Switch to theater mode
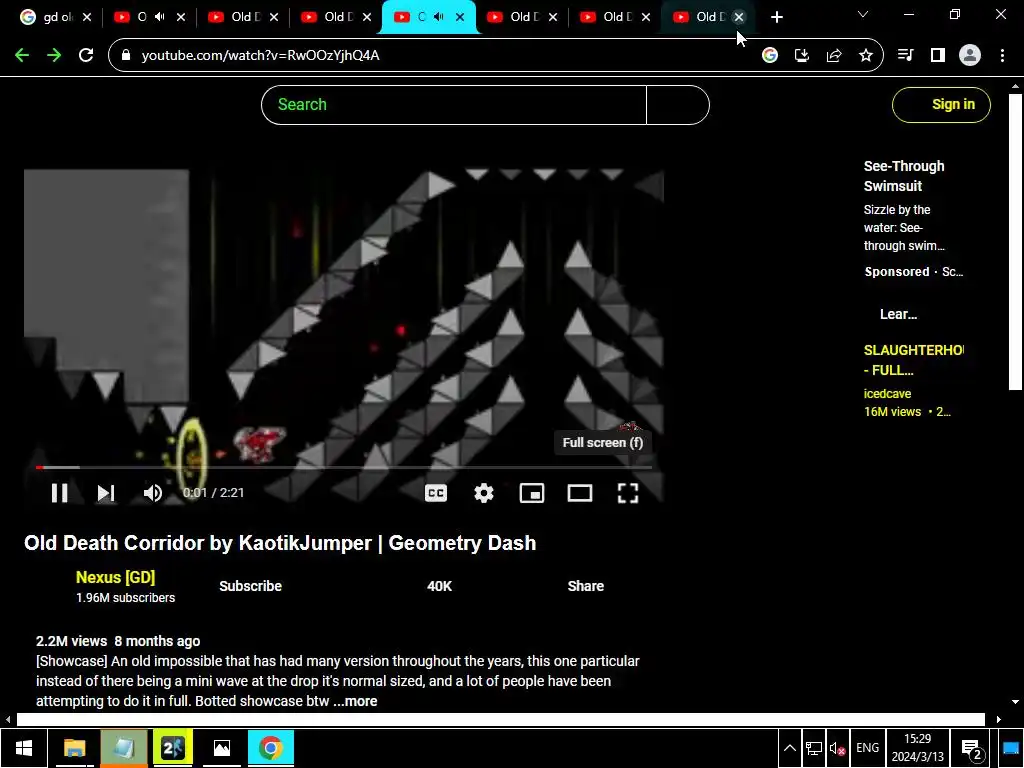This screenshot has width=1024, height=768. (x=580, y=493)
